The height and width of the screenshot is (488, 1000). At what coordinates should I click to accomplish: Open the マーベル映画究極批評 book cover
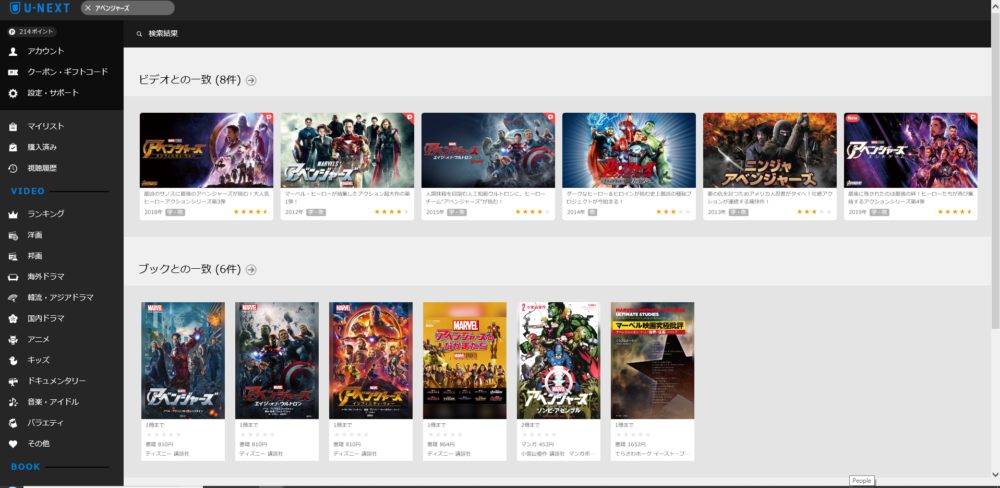pyautogui.click(x=652, y=360)
